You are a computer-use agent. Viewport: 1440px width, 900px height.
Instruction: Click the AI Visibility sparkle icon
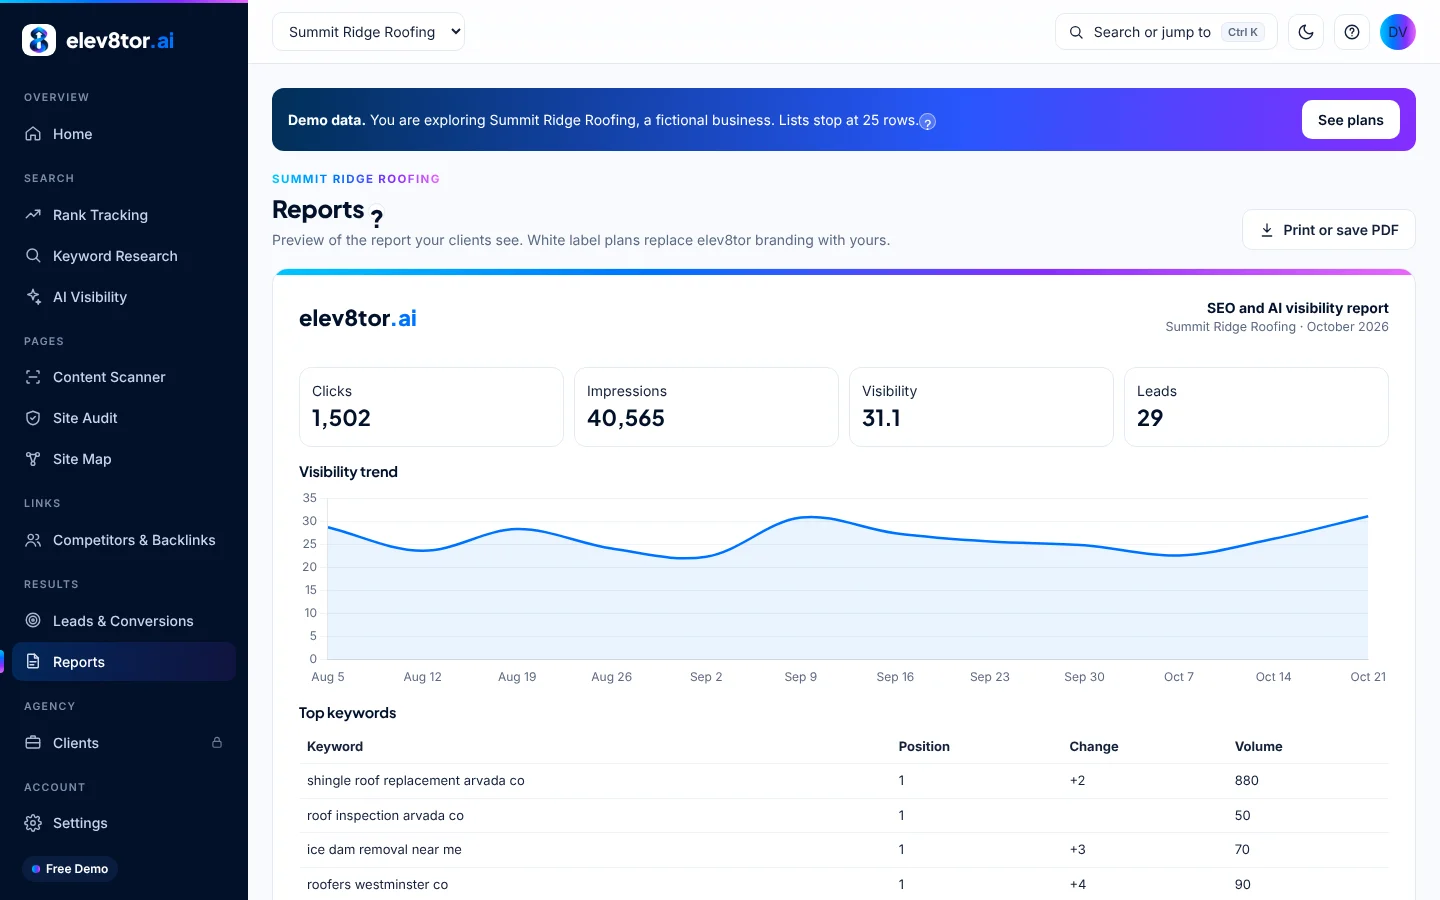click(33, 297)
